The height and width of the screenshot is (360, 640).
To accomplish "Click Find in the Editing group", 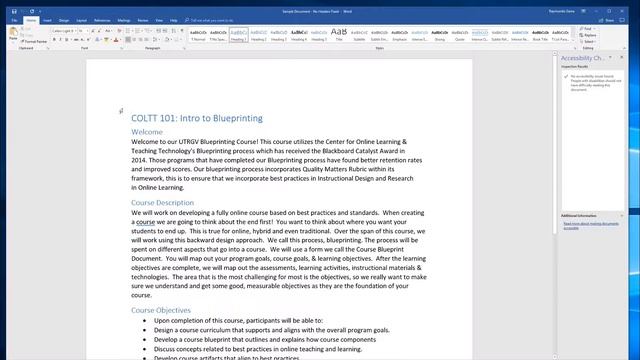I will 587,29.
